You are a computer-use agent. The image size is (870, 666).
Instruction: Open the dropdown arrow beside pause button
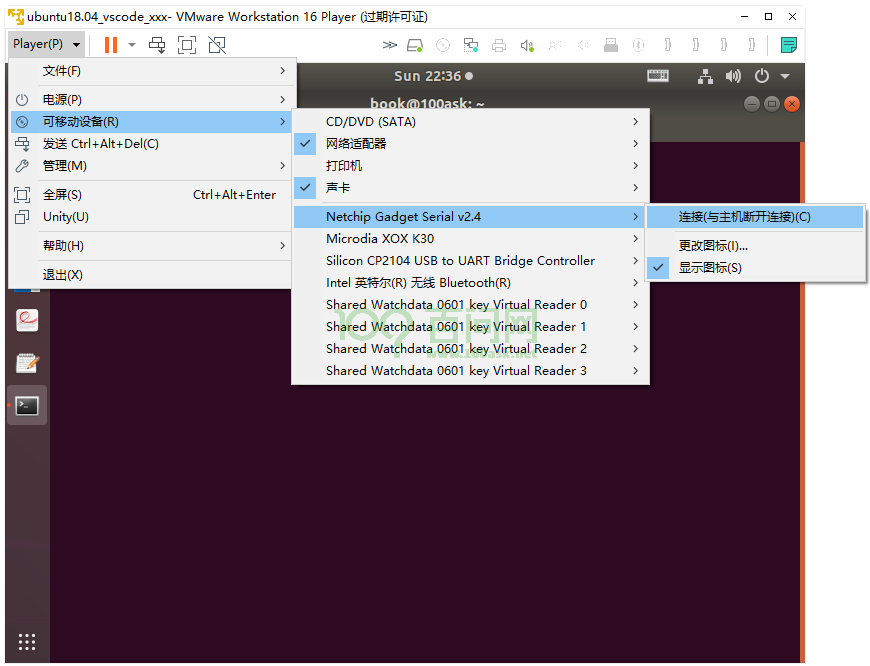pos(131,45)
